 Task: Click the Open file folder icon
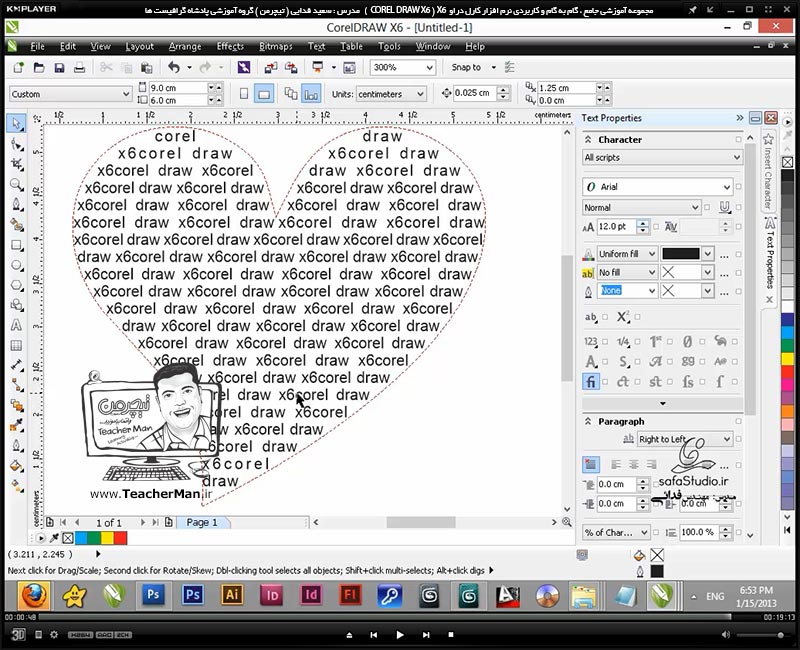click(x=39, y=67)
